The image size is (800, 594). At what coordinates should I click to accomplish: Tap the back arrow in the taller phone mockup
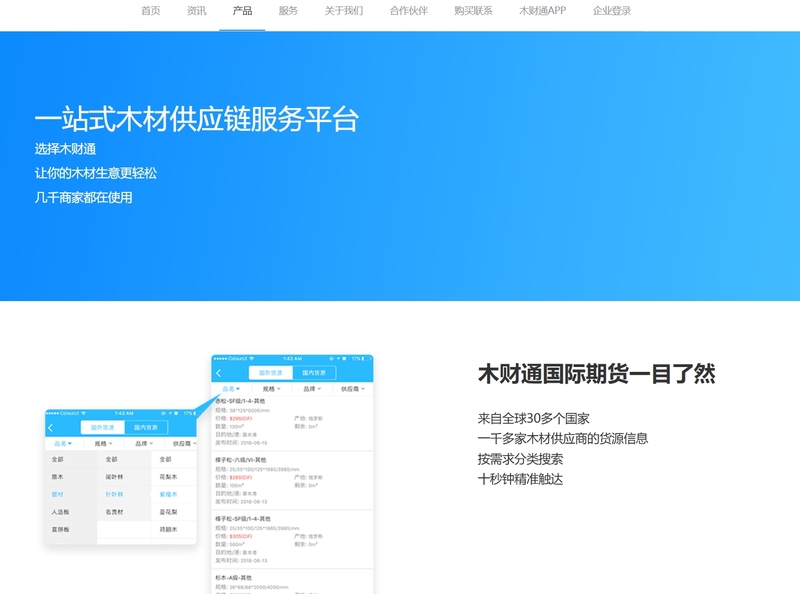pyautogui.click(x=219, y=373)
